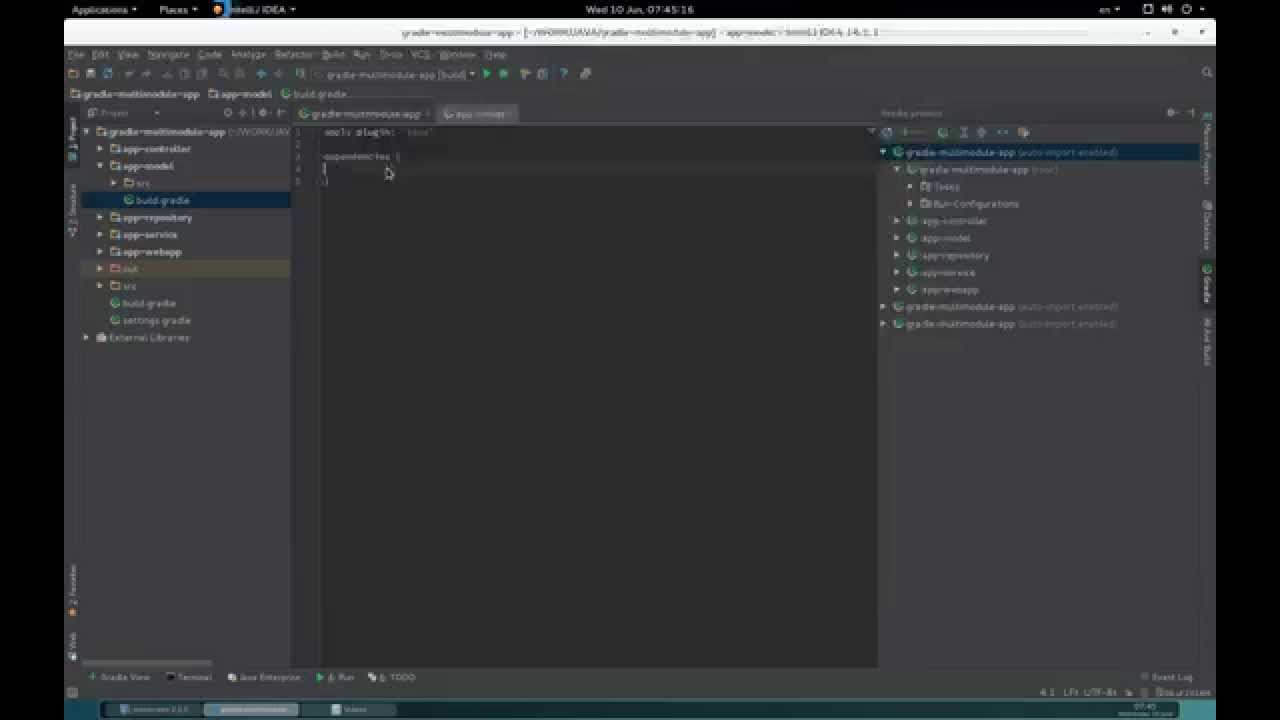Image resolution: width=1280 pixels, height=720 pixels.
Task: Expand Run Configurations node in Gradle panel
Action: 910,204
